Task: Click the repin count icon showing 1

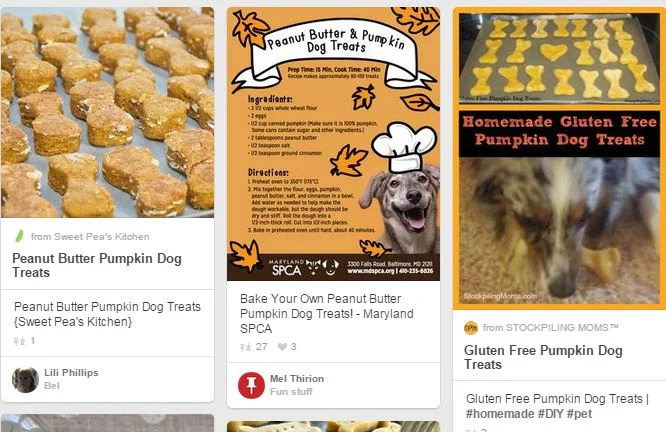Action: pos(20,341)
